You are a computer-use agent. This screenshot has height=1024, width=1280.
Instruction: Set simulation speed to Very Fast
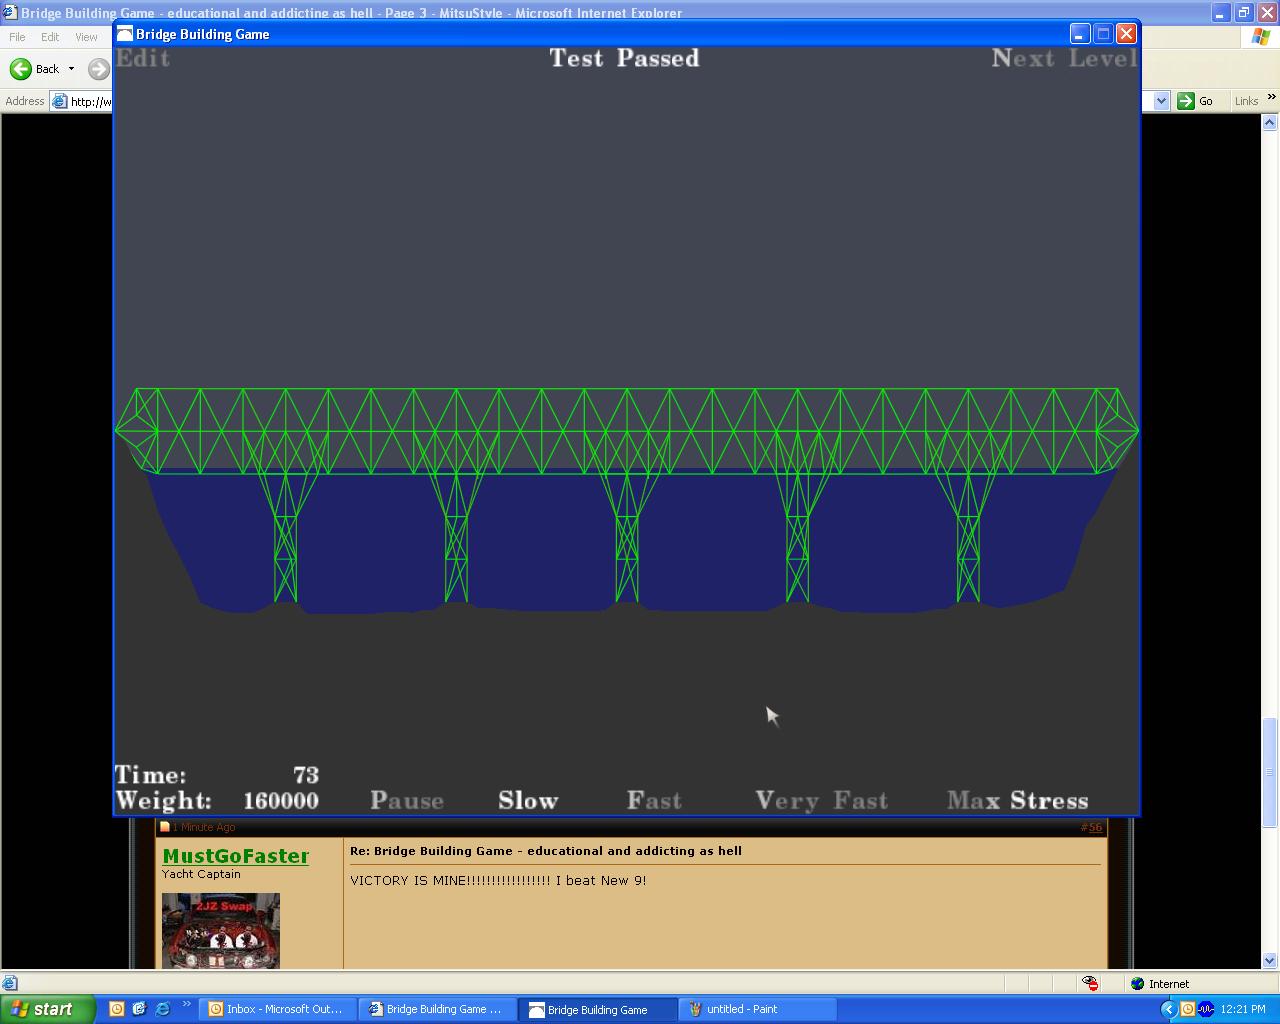821,801
